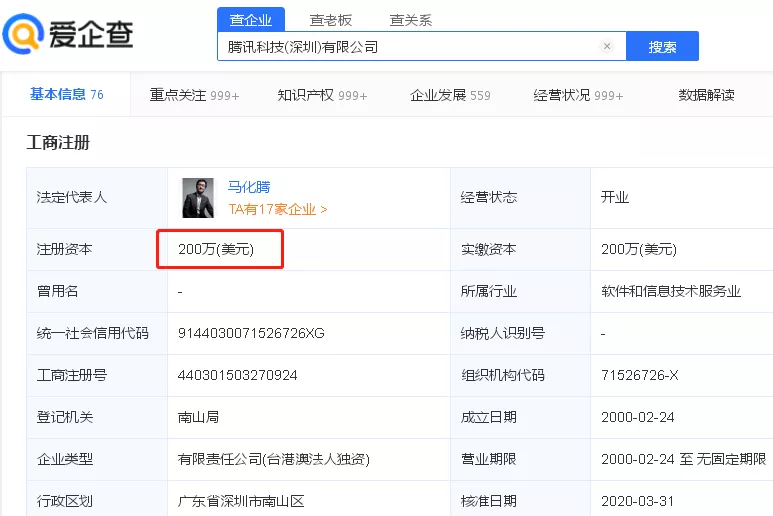Switch to the 查老板 search tab

pos(330,20)
